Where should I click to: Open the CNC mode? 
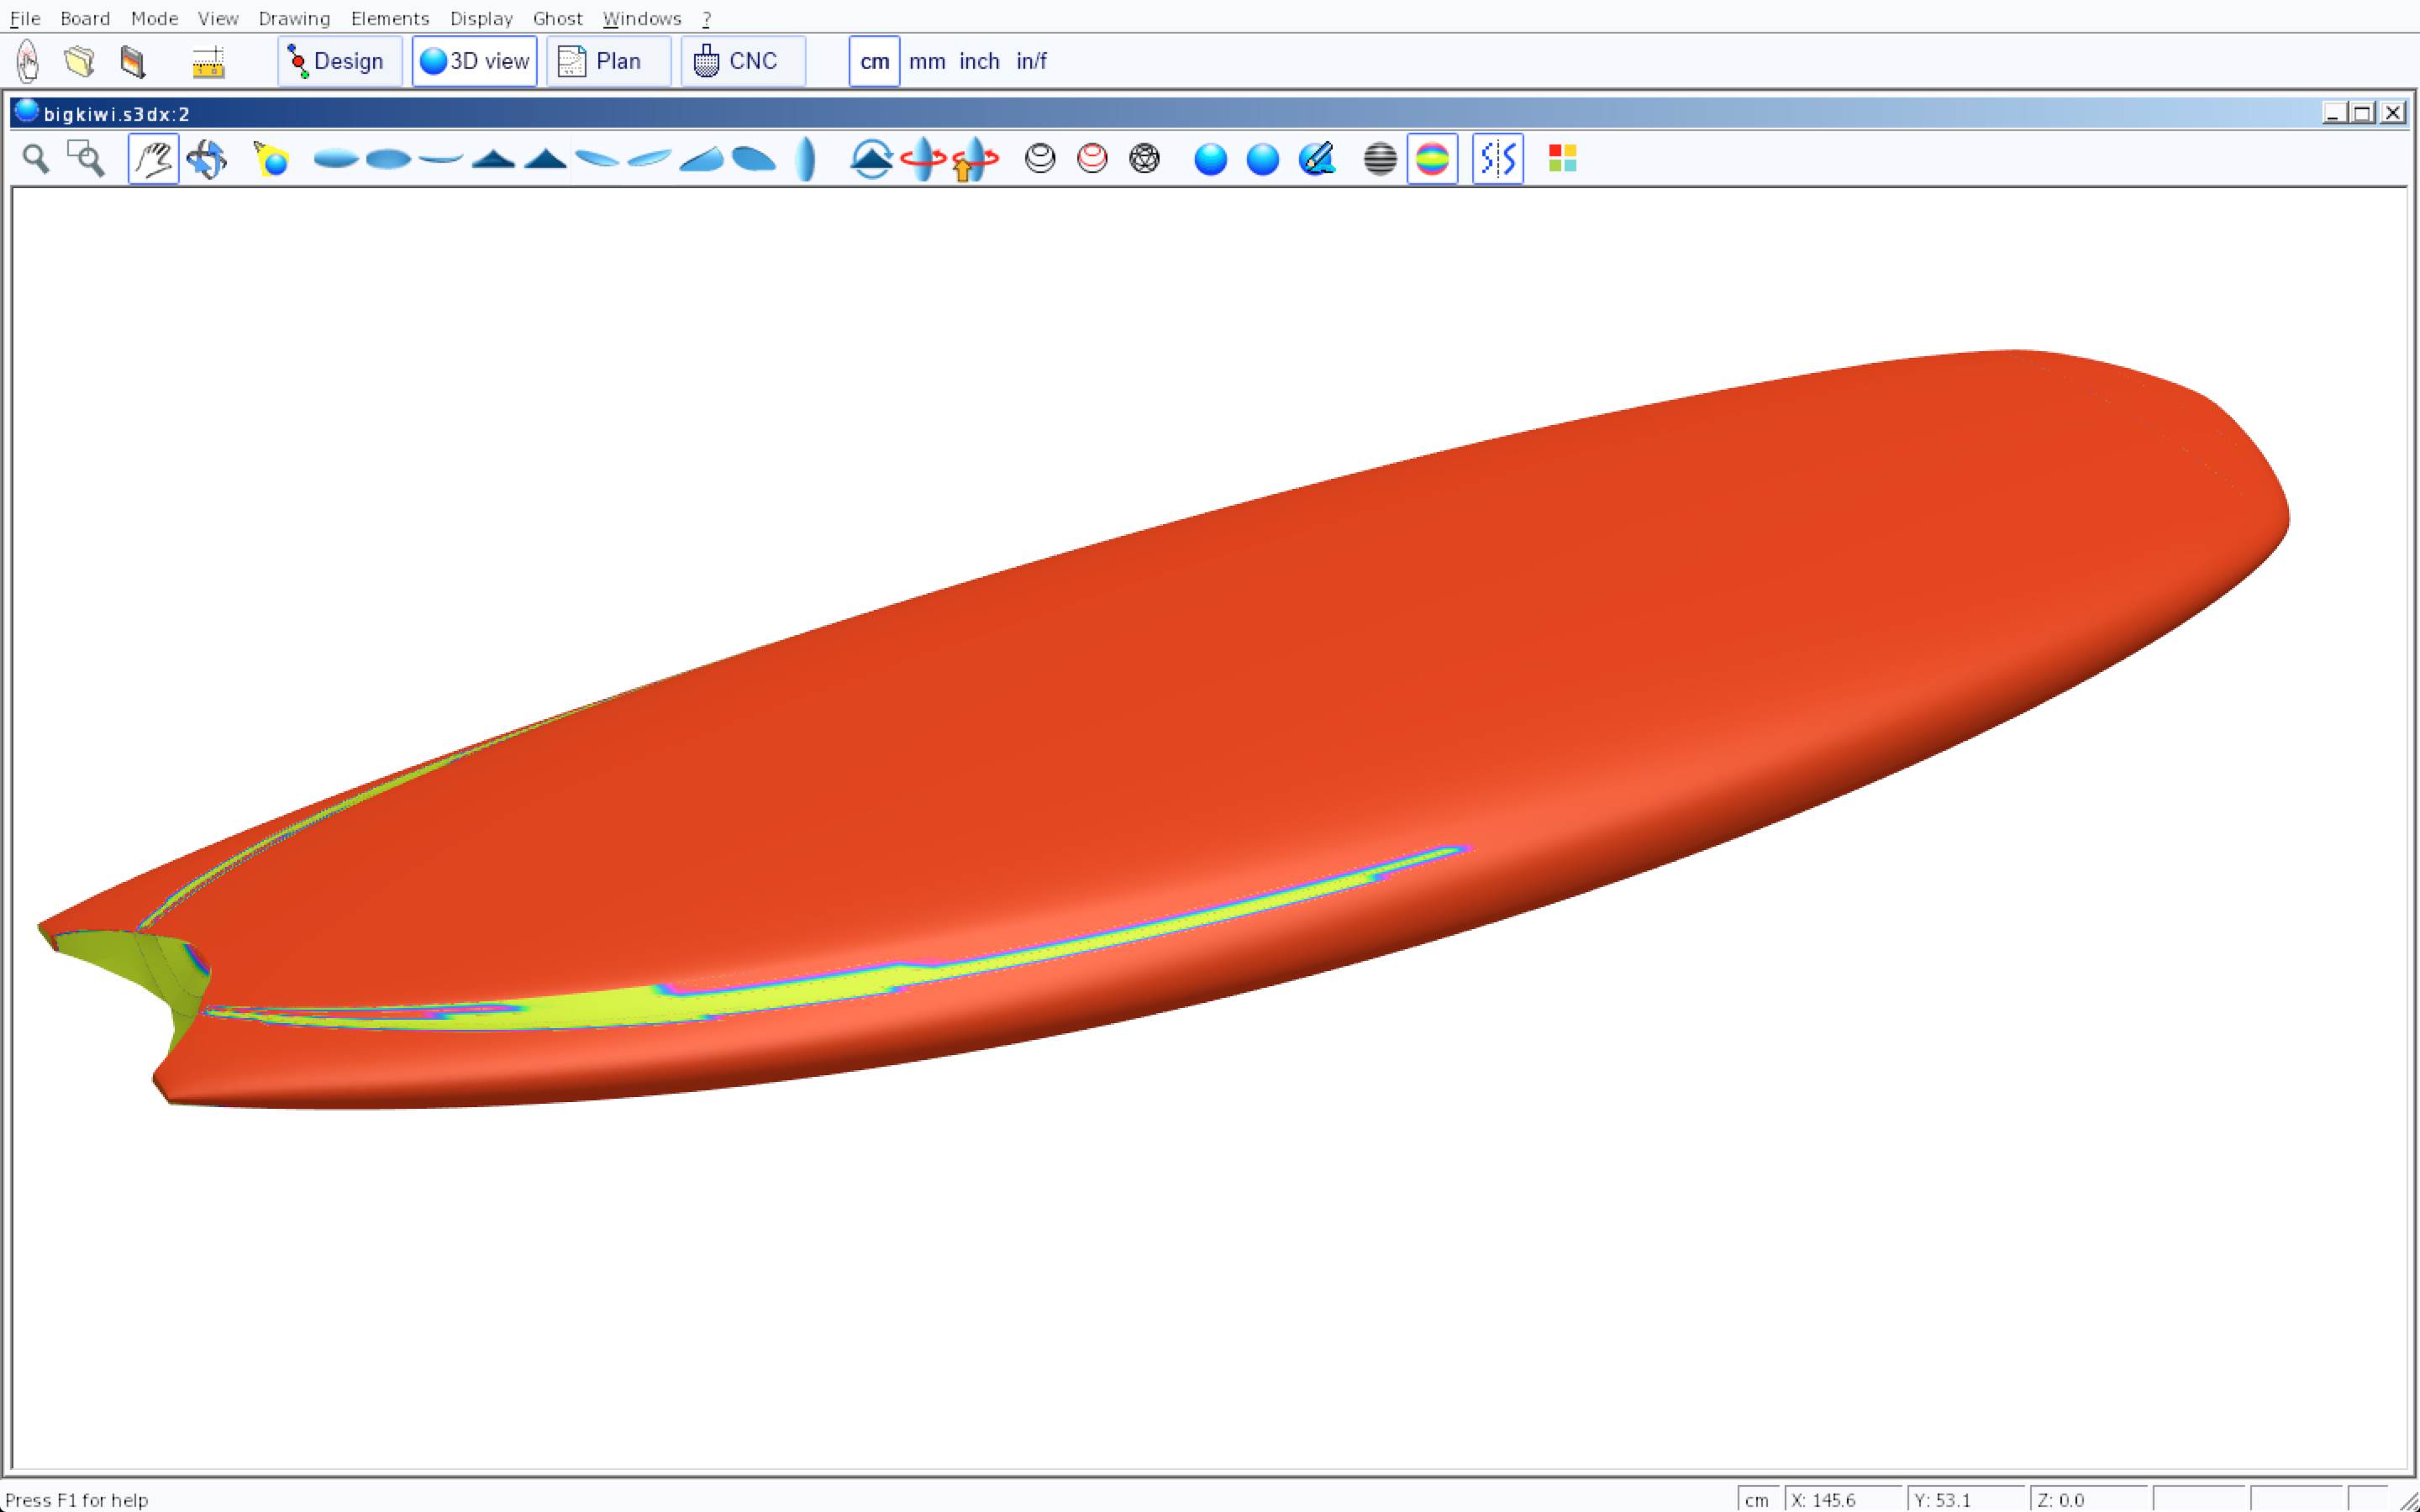(742, 62)
